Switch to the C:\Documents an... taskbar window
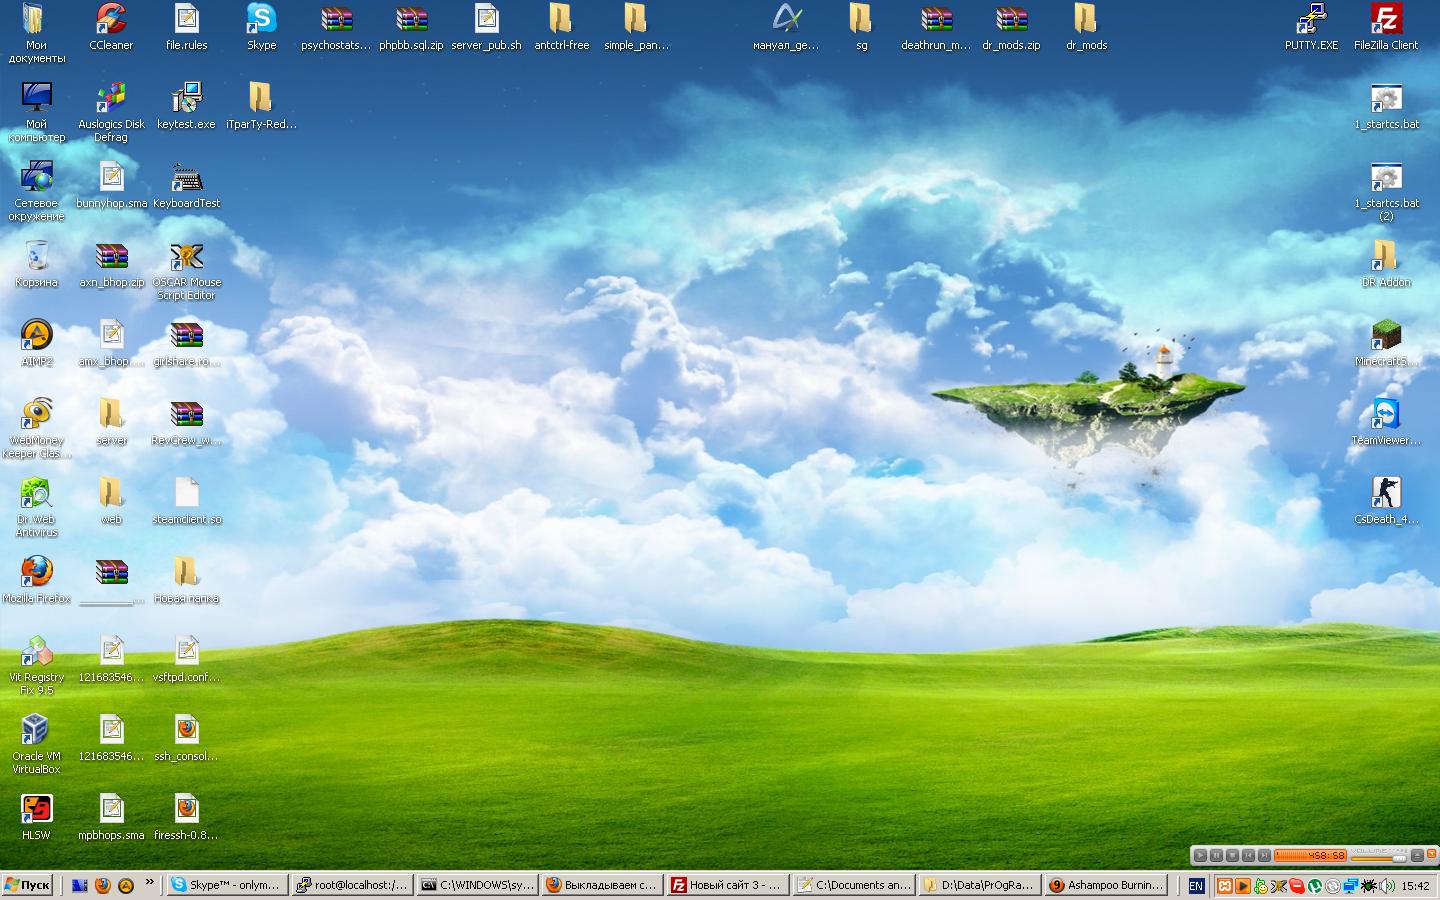The height and width of the screenshot is (900, 1440). tap(854, 885)
